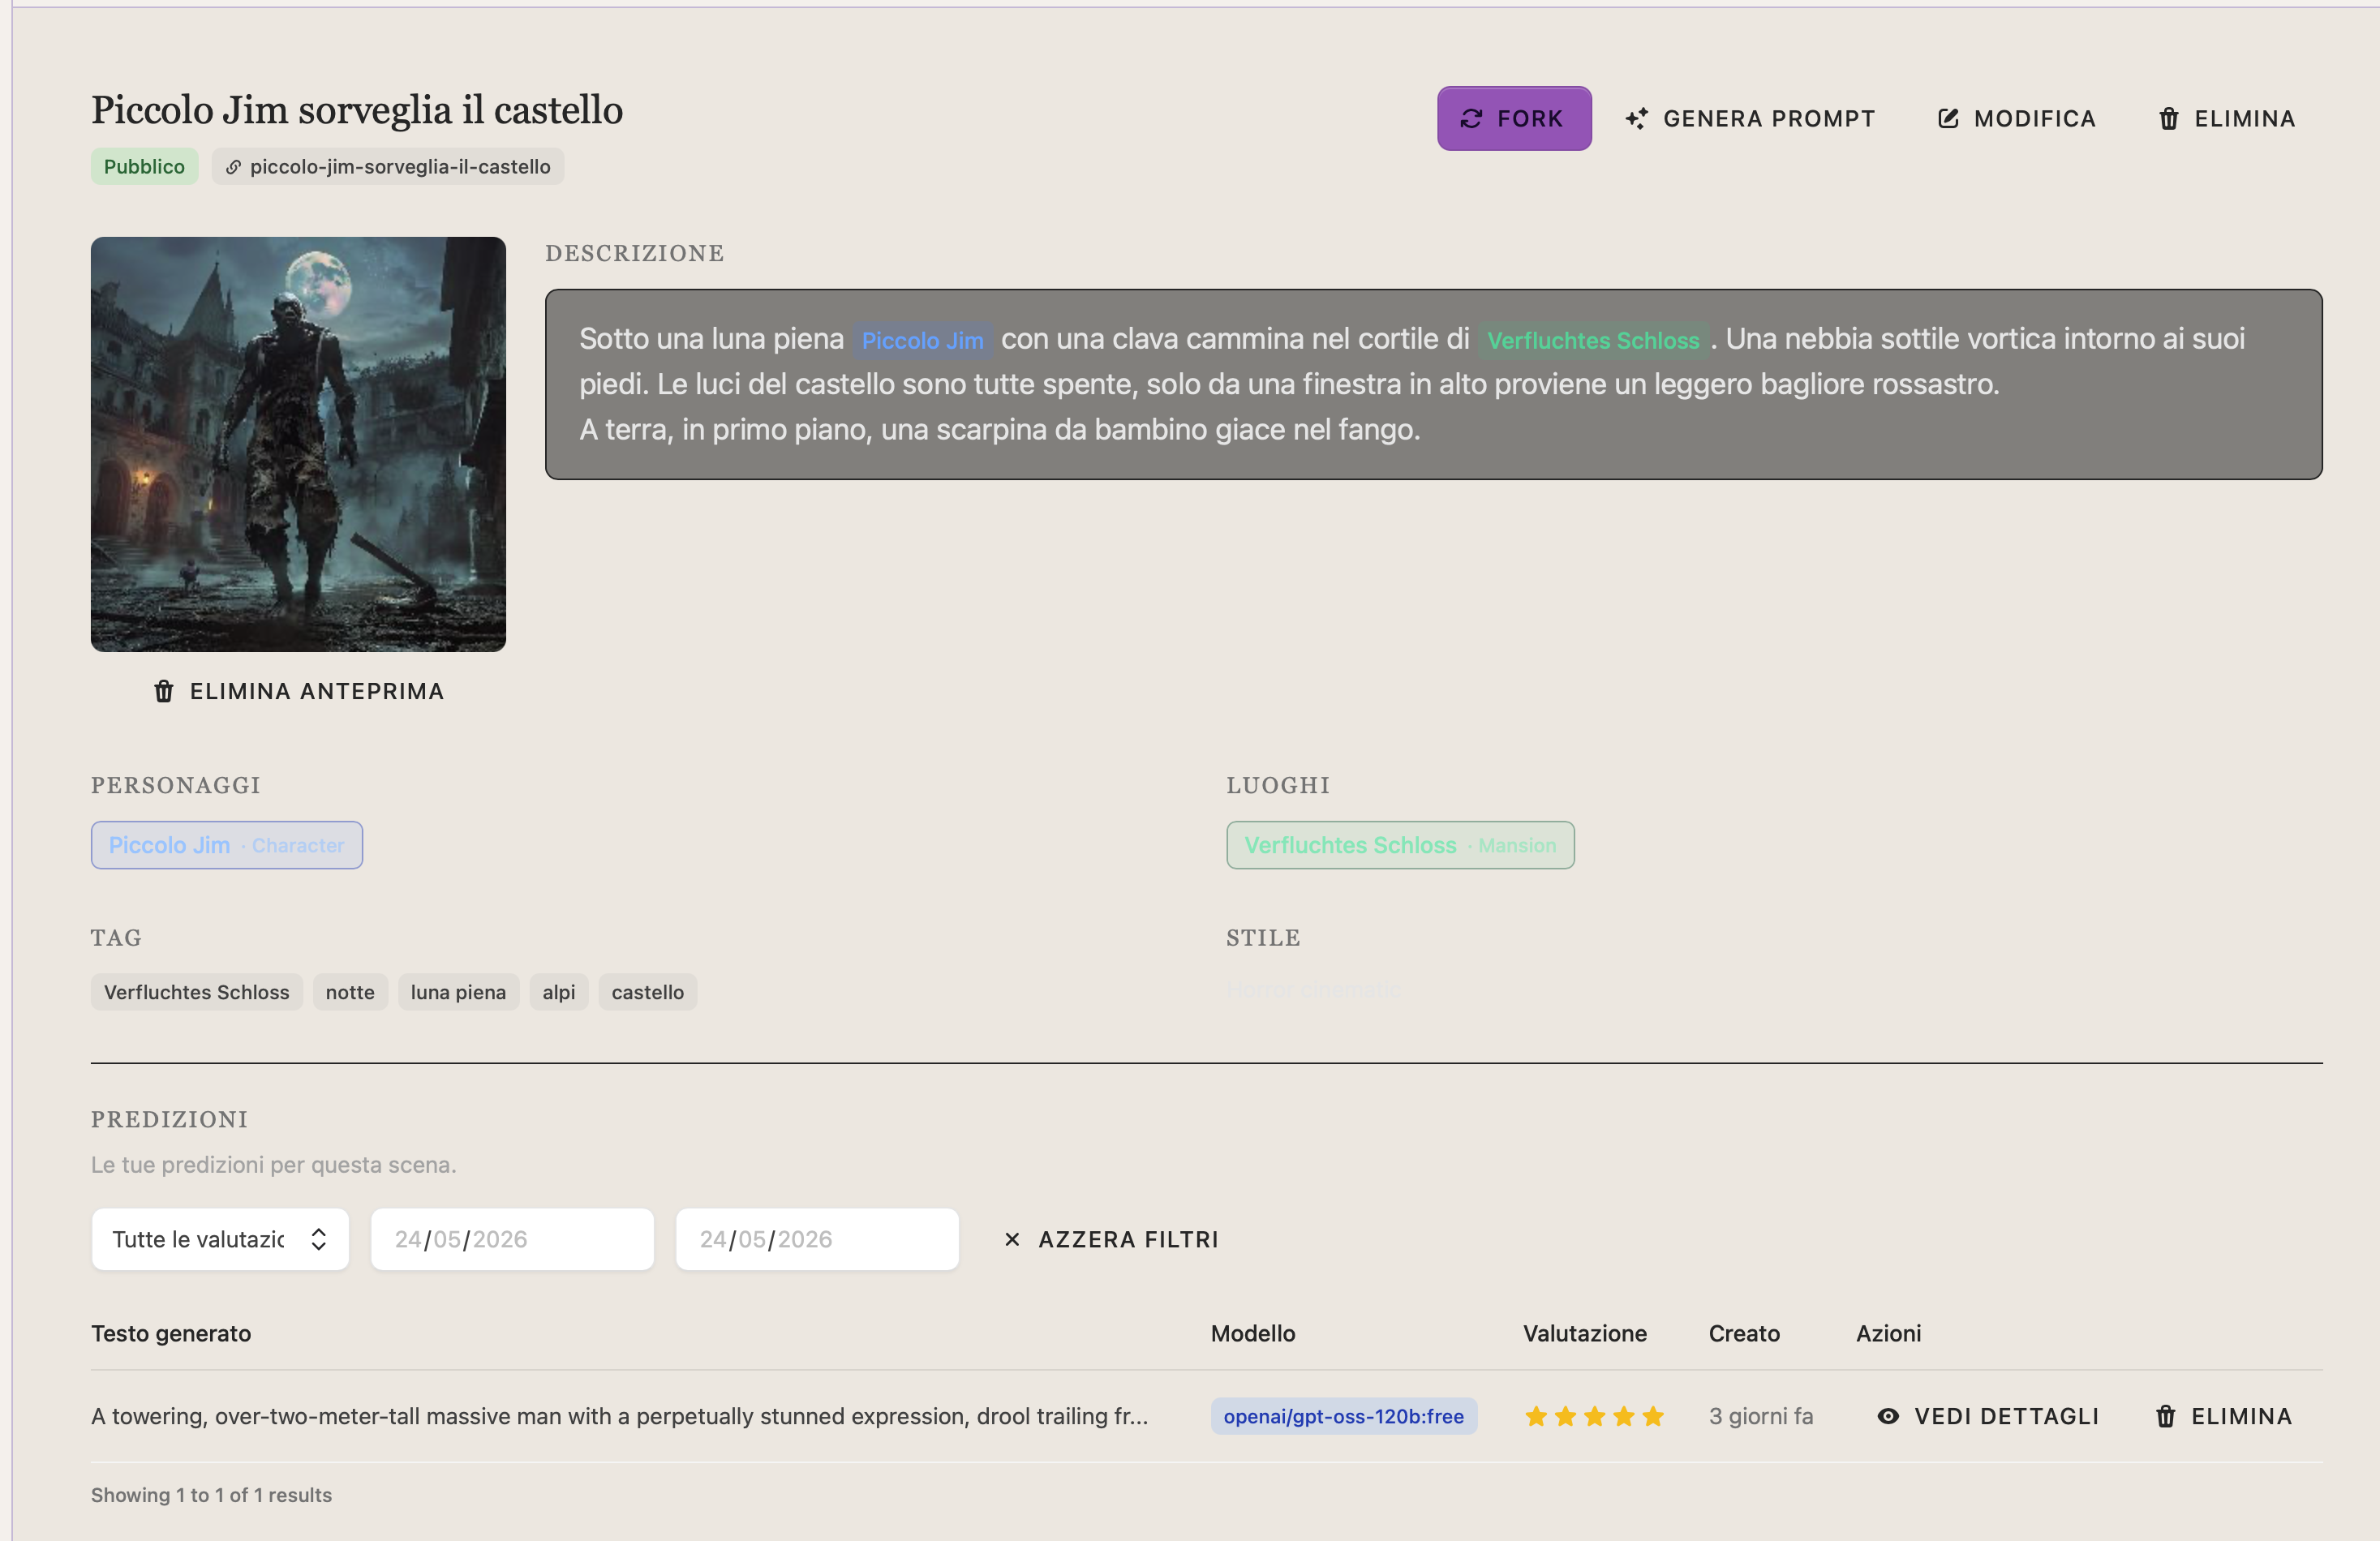Click the pencil edit icon beside Modifica
The width and height of the screenshot is (2380, 1541).
pyautogui.click(x=1948, y=118)
